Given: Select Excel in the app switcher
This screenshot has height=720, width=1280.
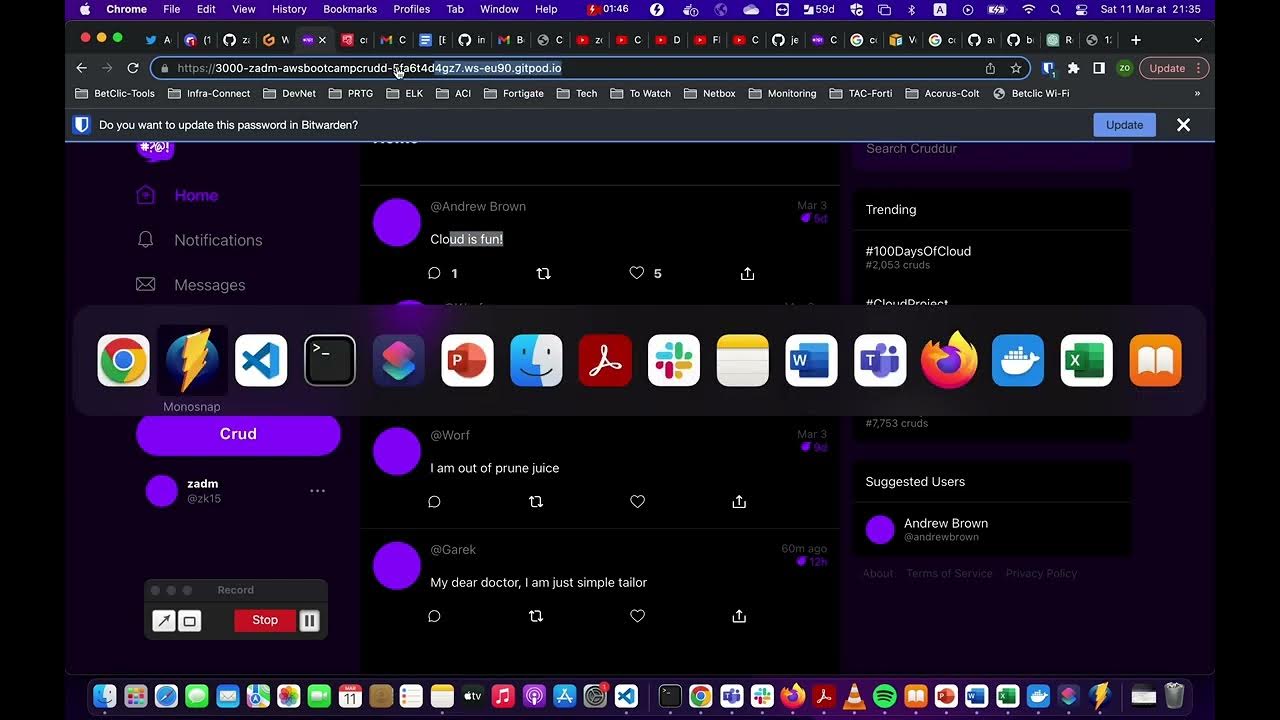Looking at the screenshot, I should click(1087, 360).
